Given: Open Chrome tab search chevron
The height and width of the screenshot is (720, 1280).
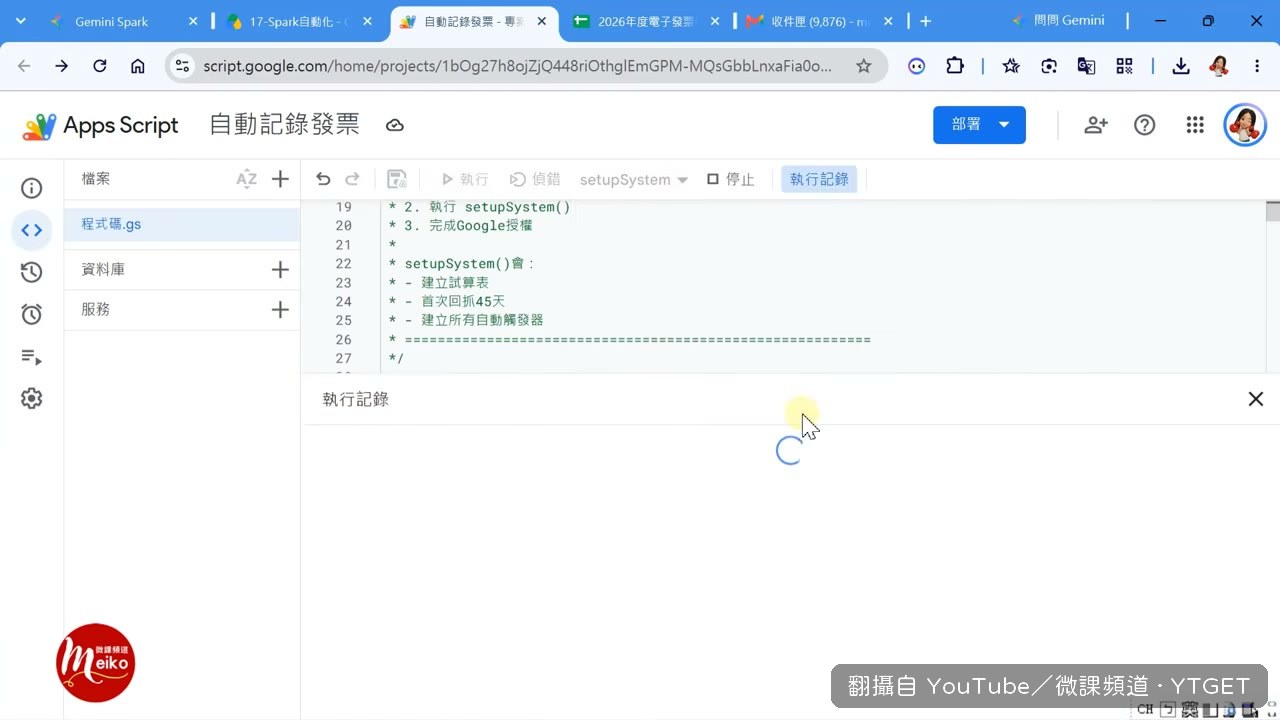Looking at the screenshot, I should (x=20, y=21).
